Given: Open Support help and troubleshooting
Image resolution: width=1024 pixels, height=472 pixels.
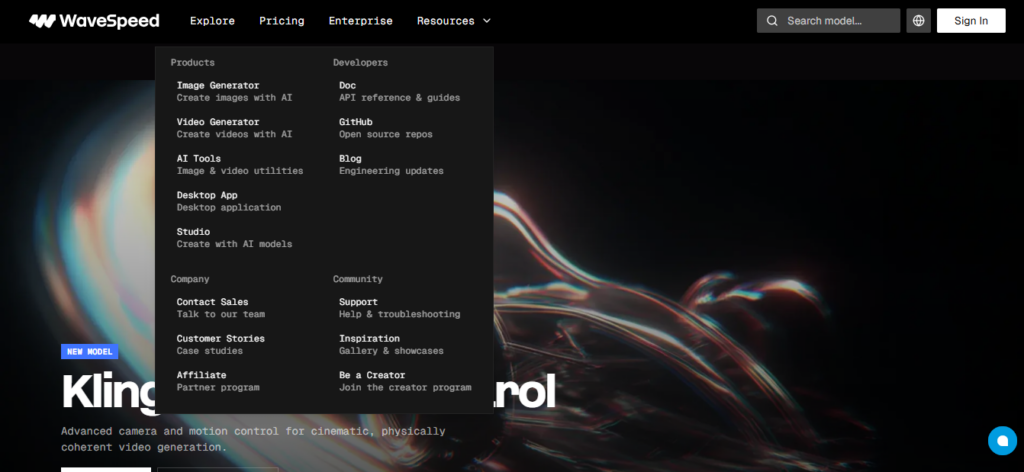Looking at the screenshot, I should point(400,308).
